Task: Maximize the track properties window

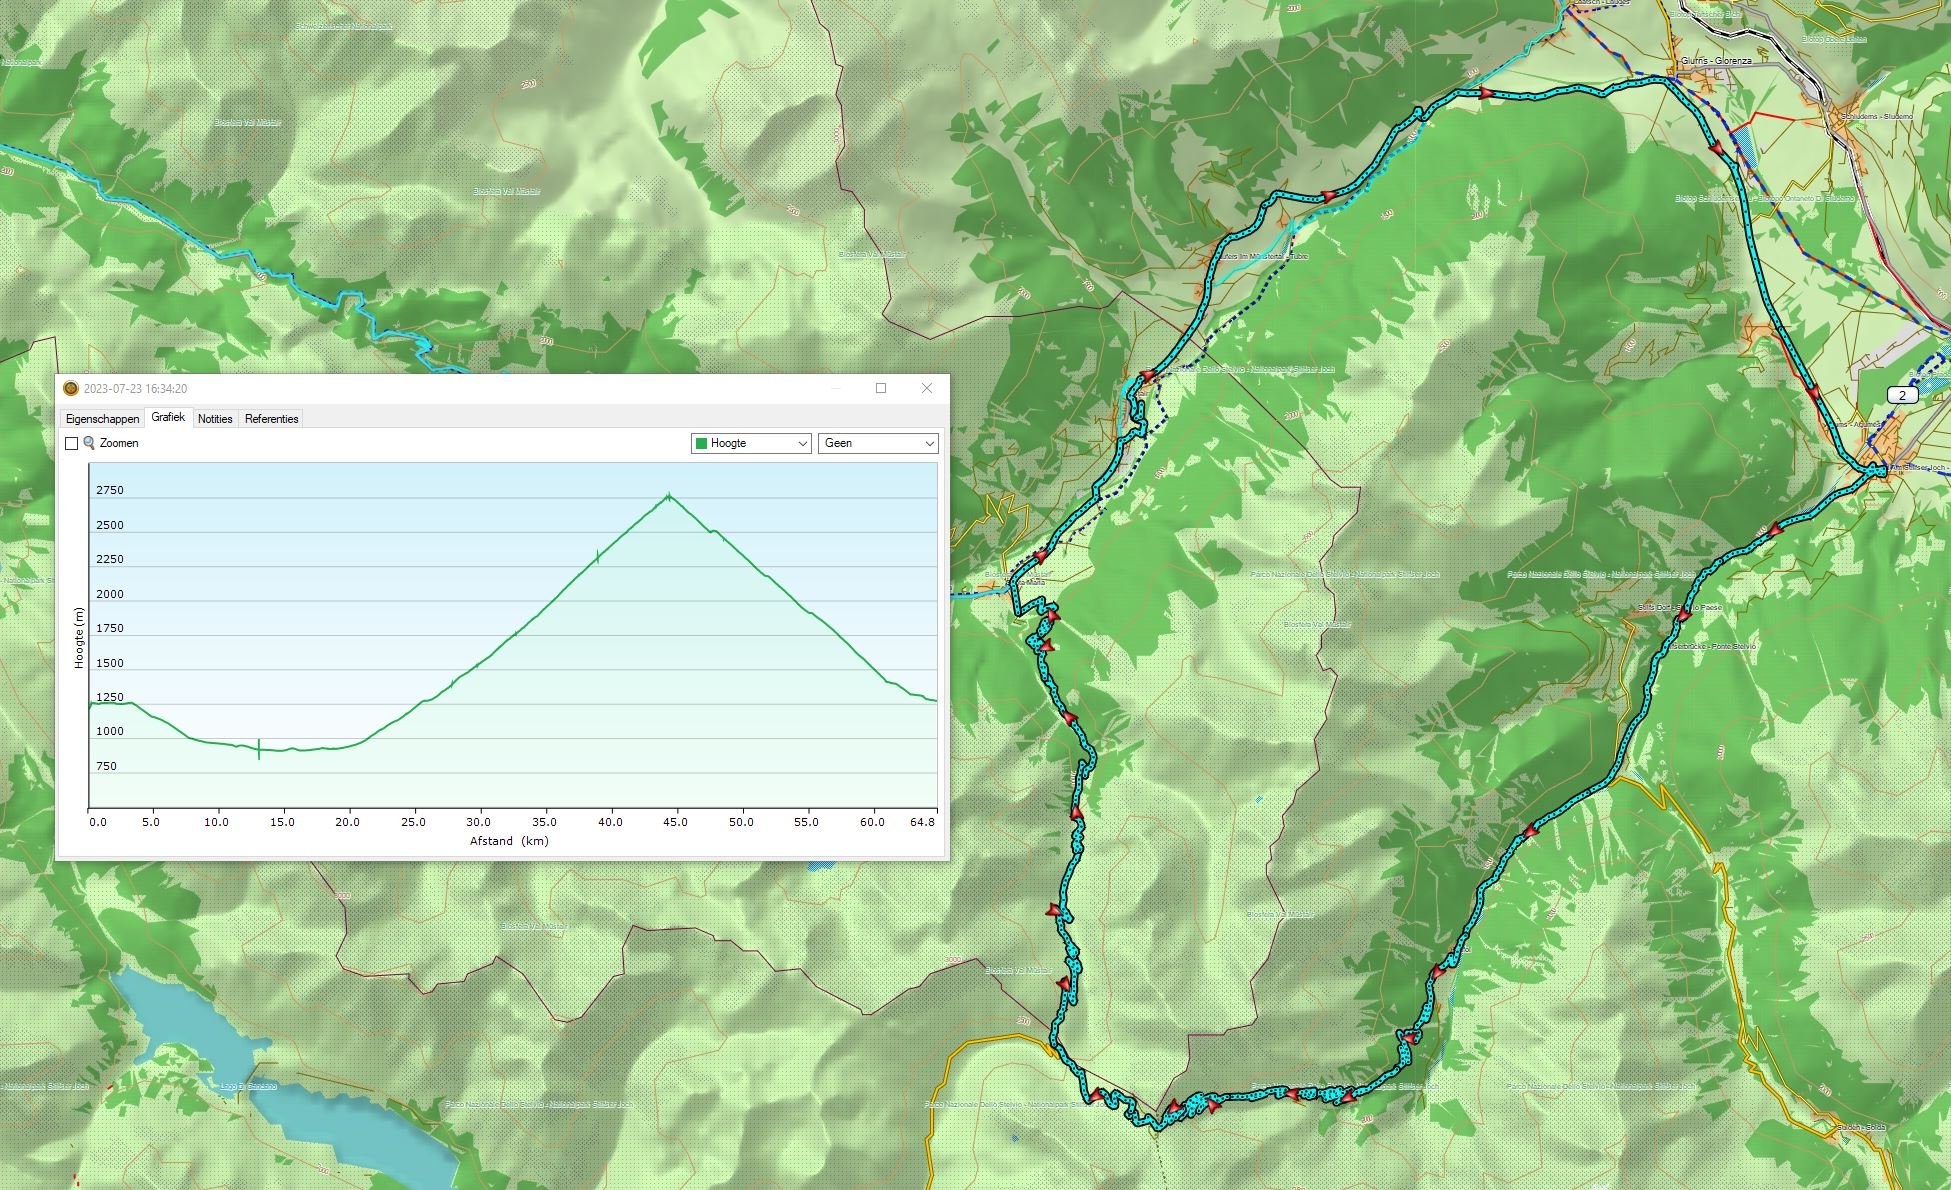Action: [x=881, y=388]
